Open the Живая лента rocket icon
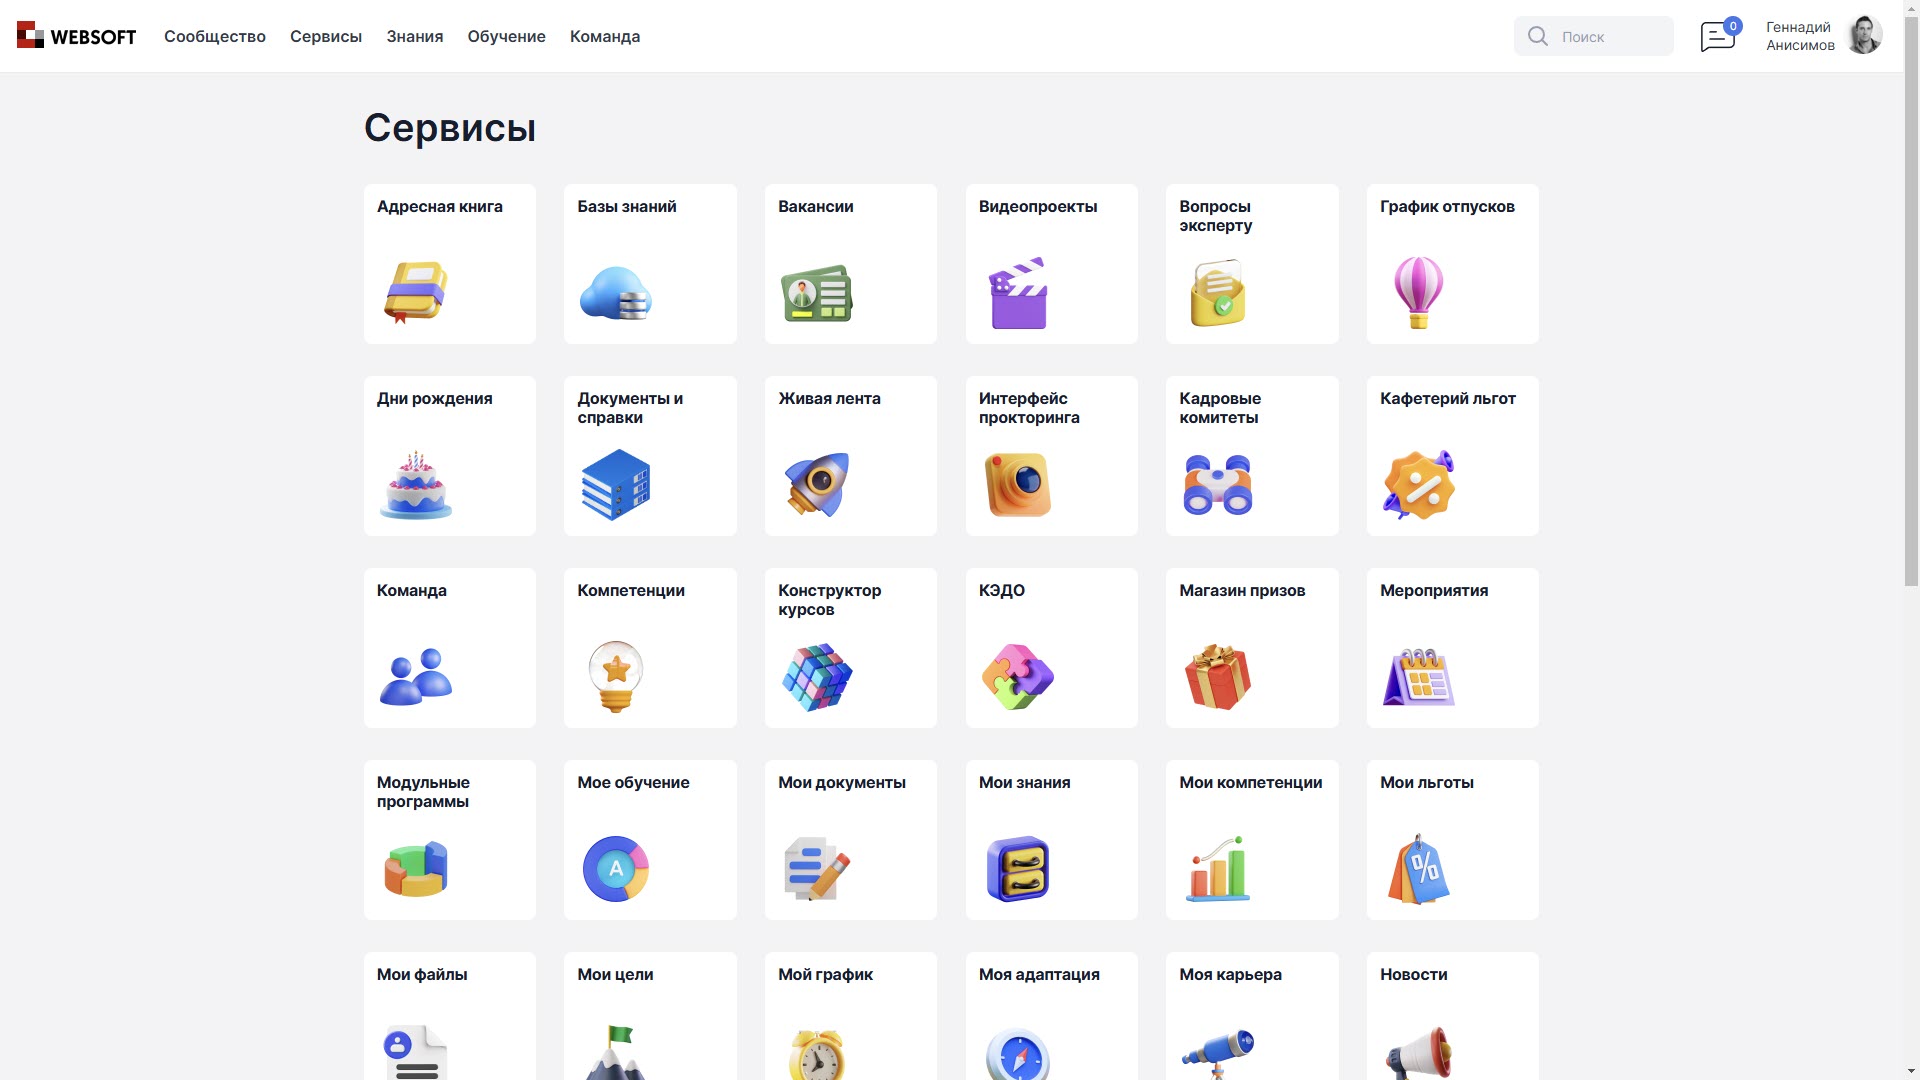Image resolution: width=1920 pixels, height=1080 pixels. point(816,485)
